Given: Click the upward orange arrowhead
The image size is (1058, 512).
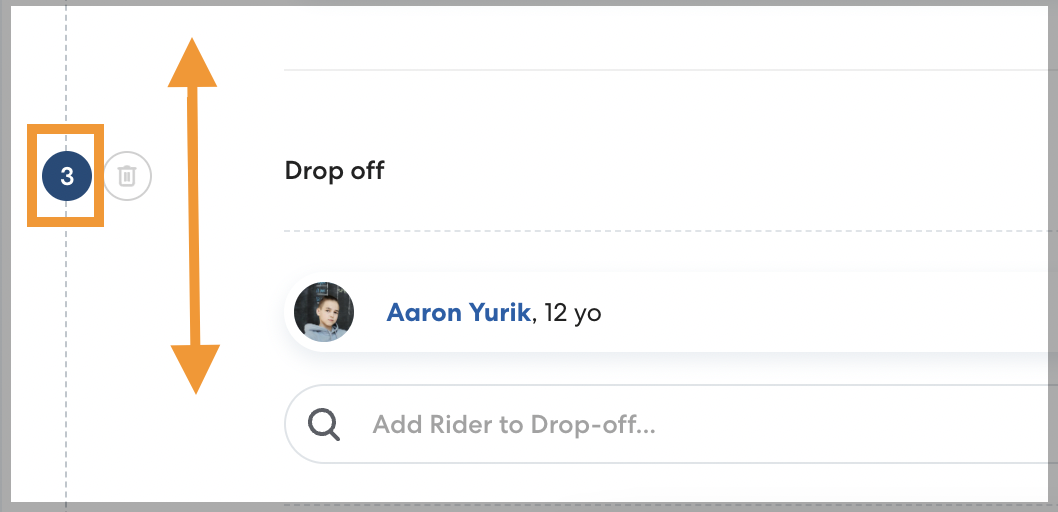Looking at the screenshot, I should (x=192, y=66).
